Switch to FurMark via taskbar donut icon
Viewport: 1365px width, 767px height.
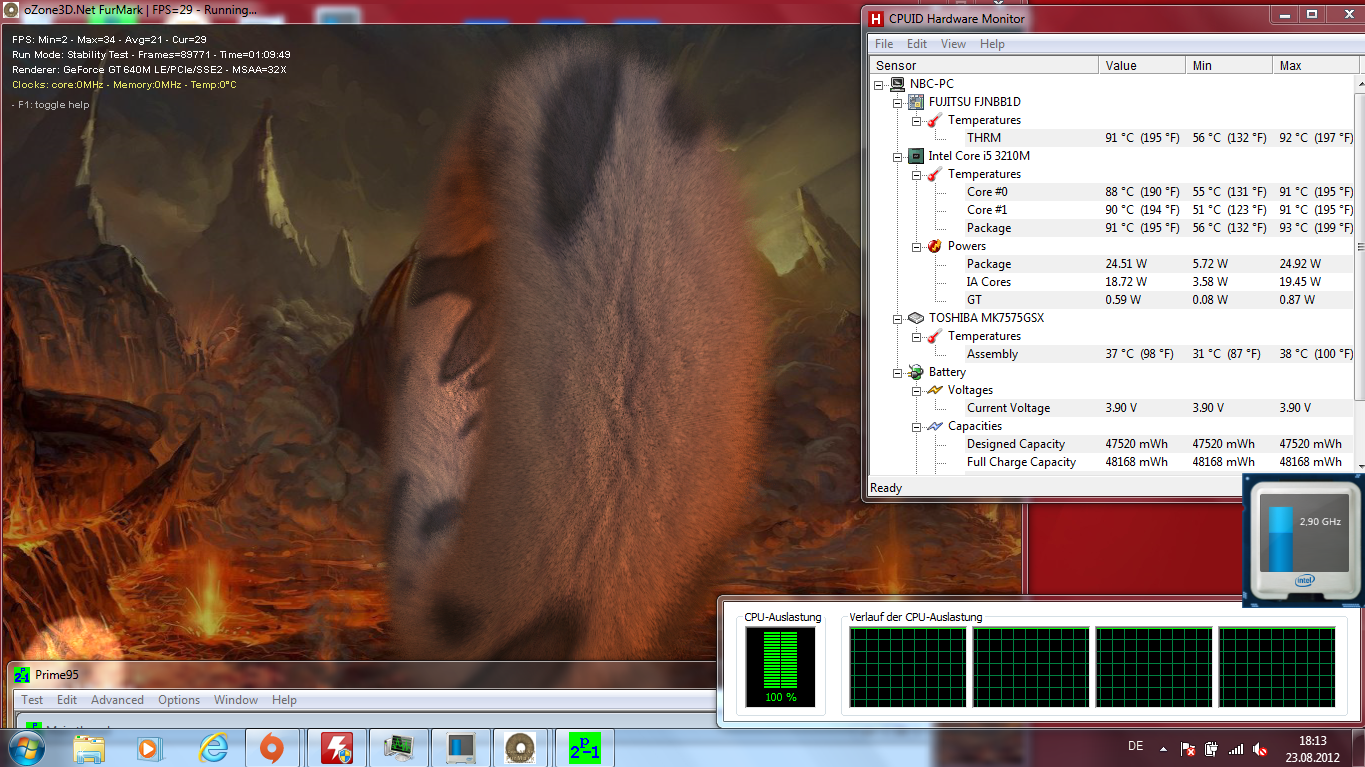pos(519,747)
